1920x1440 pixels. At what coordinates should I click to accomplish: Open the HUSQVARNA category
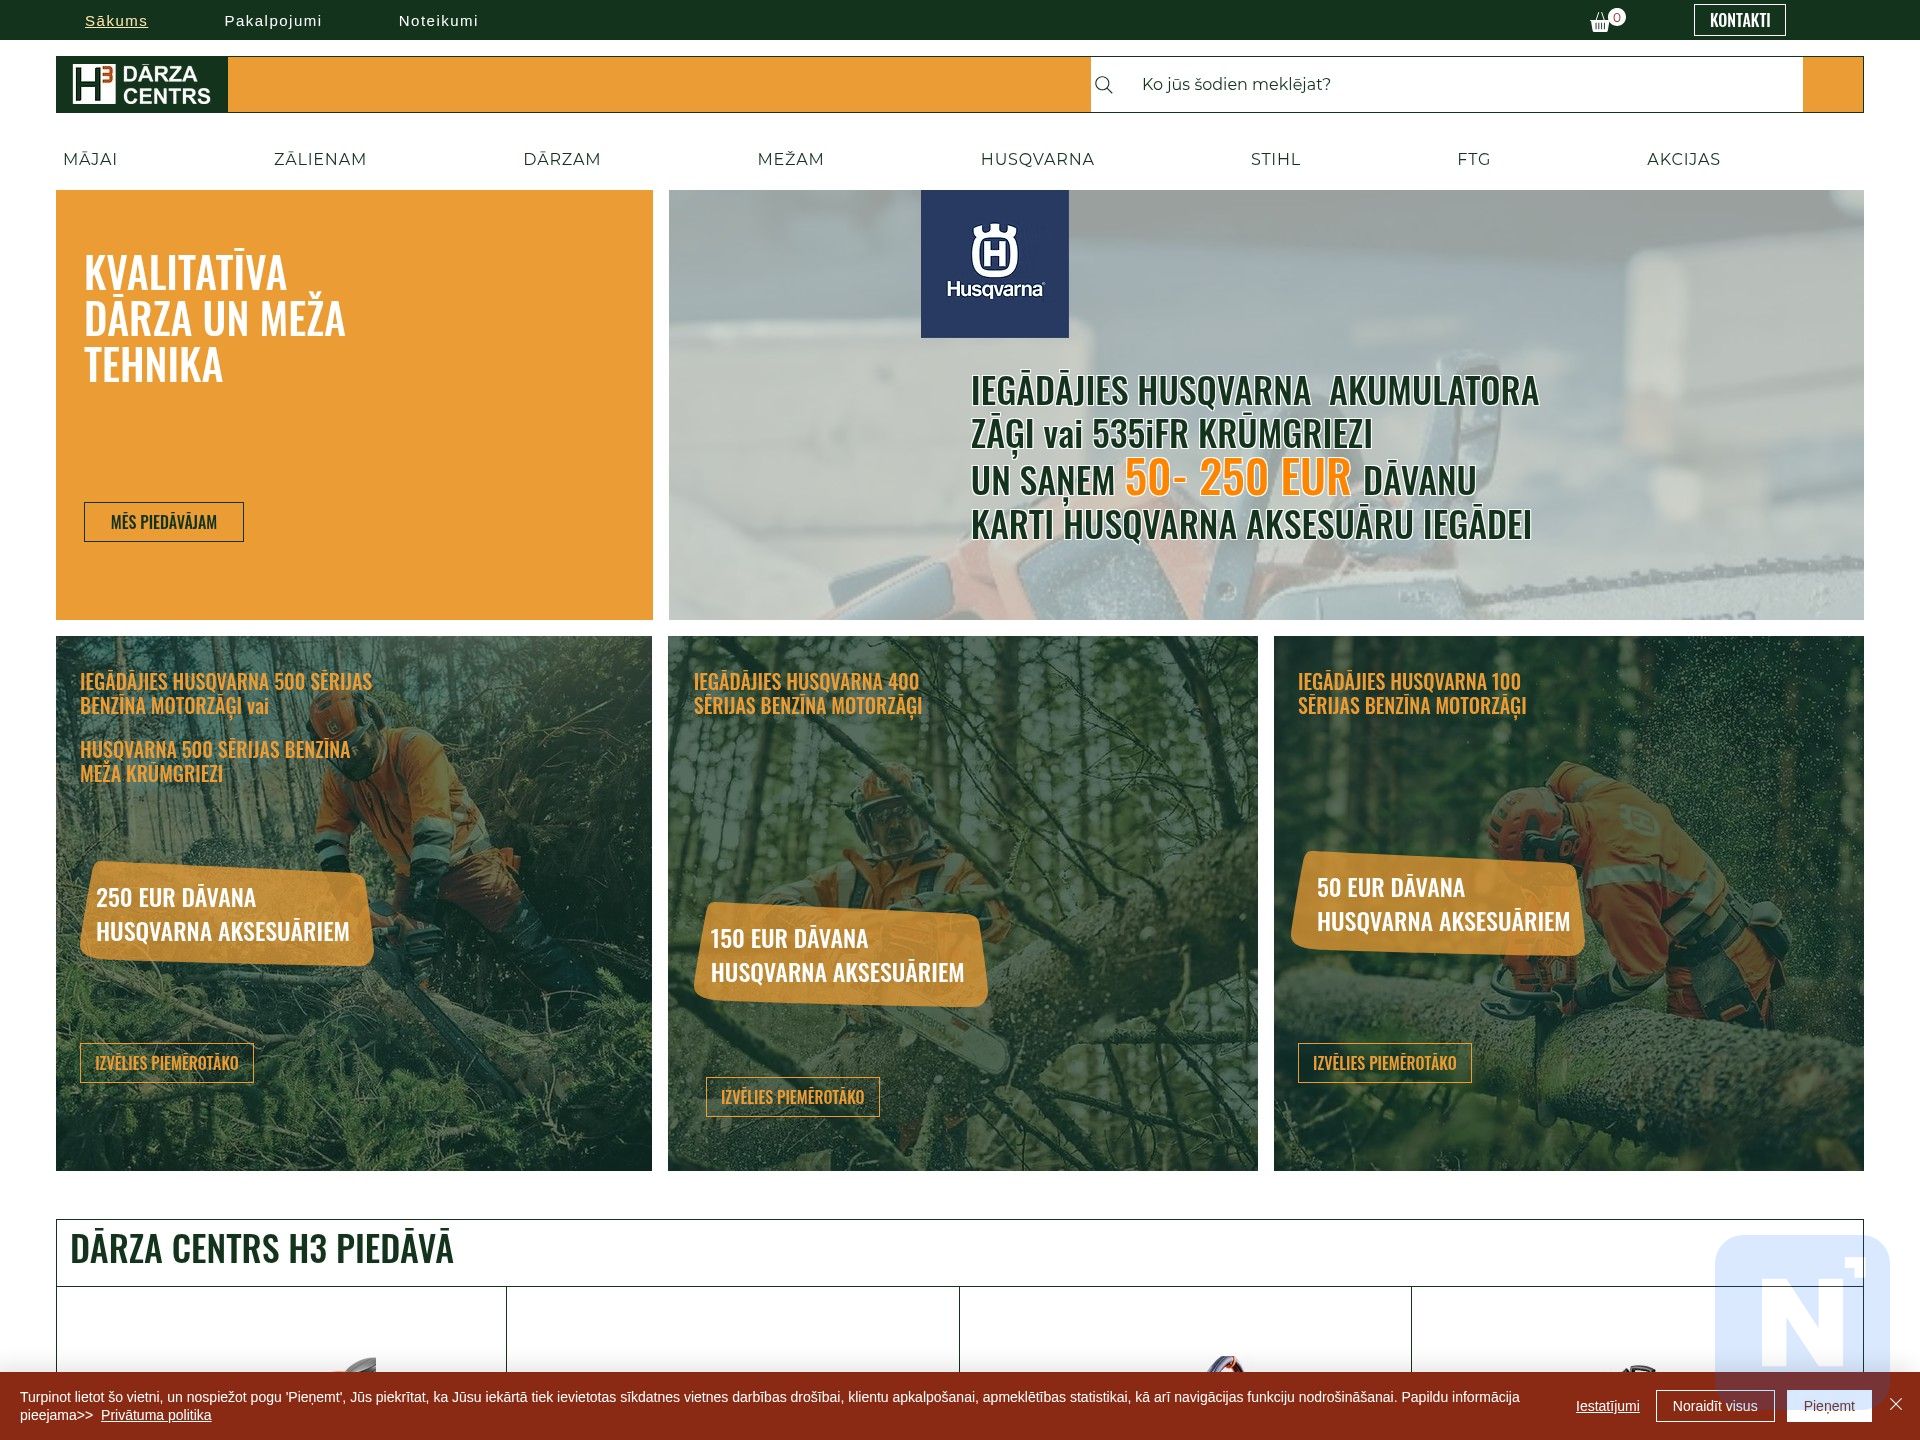1037,159
